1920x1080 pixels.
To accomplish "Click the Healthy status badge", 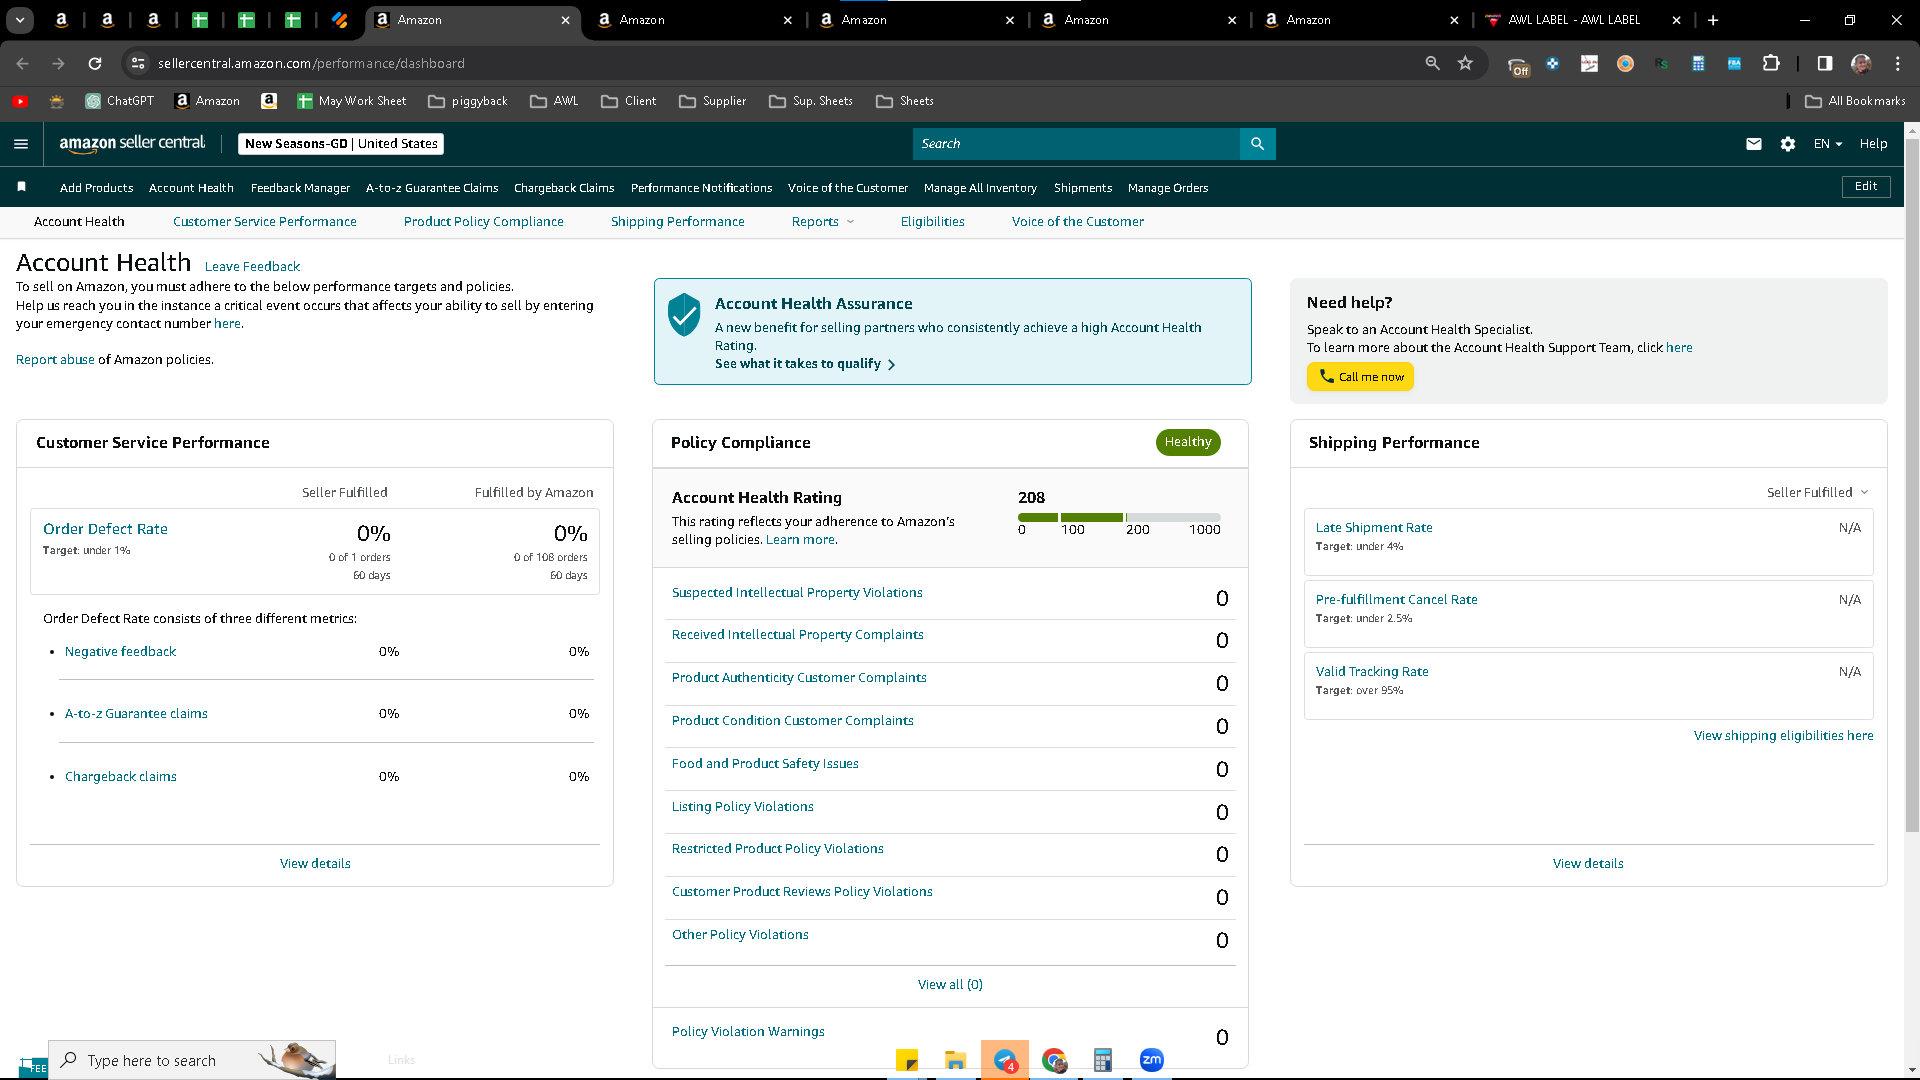I will [1188, 442].
